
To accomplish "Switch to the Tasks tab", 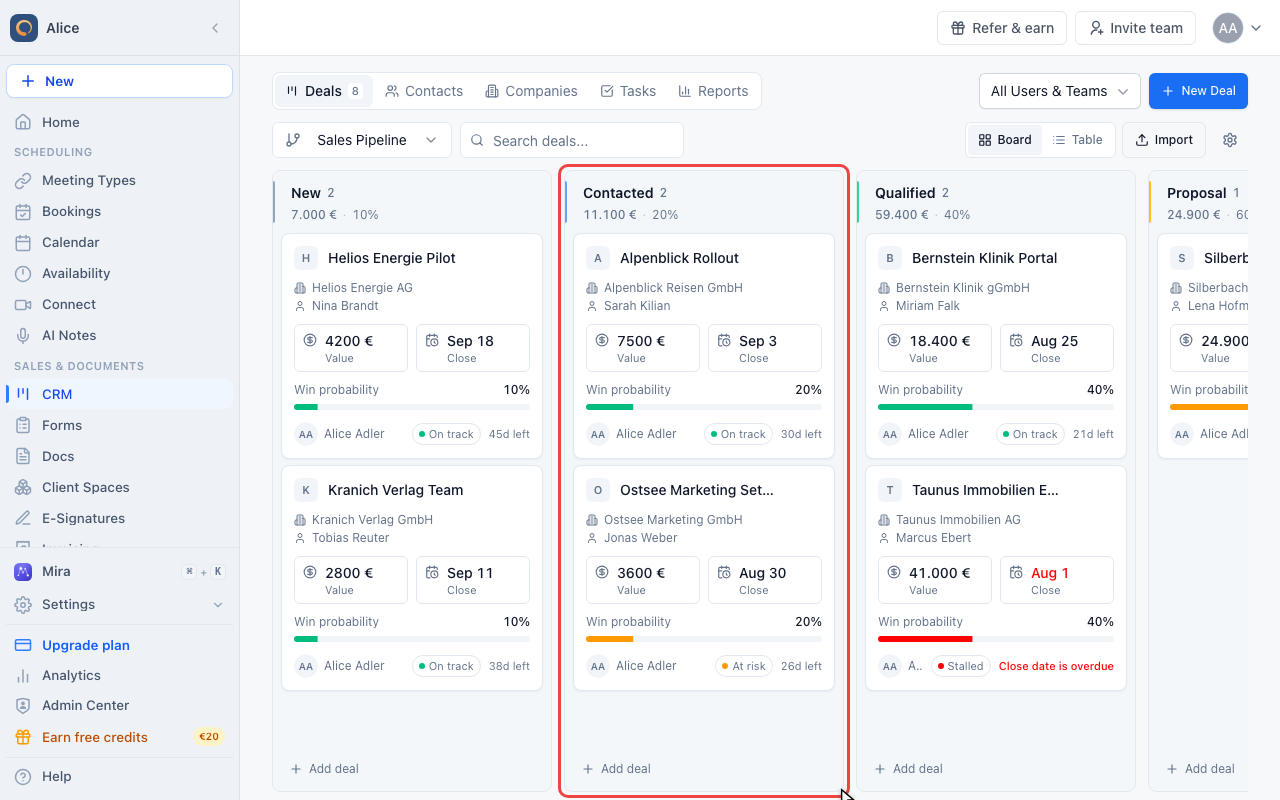I will [628, 91].
